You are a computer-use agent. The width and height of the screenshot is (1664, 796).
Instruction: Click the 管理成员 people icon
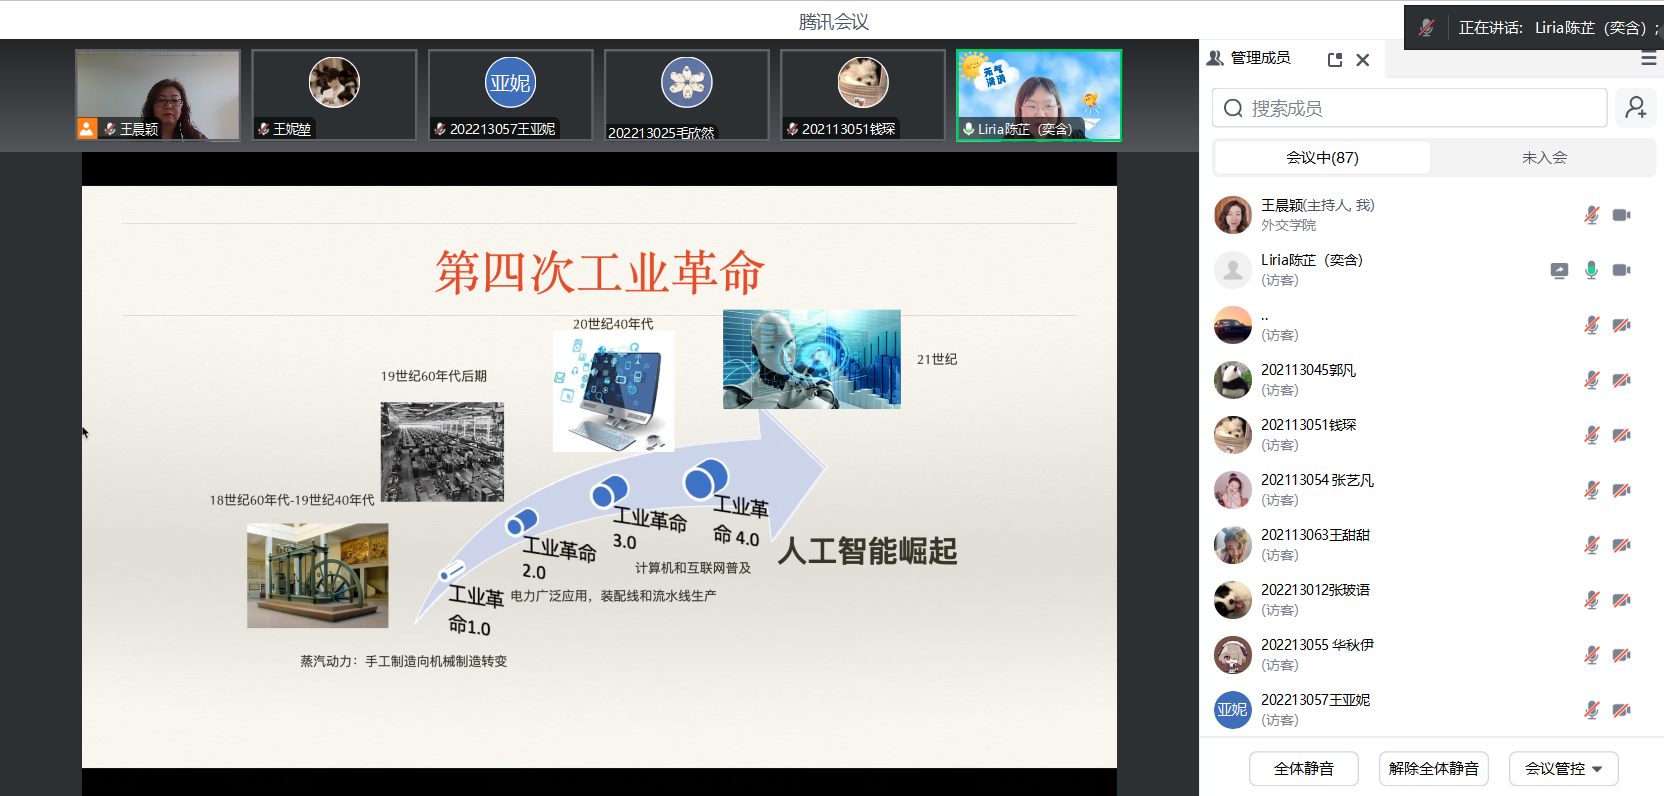point(1215,59)
